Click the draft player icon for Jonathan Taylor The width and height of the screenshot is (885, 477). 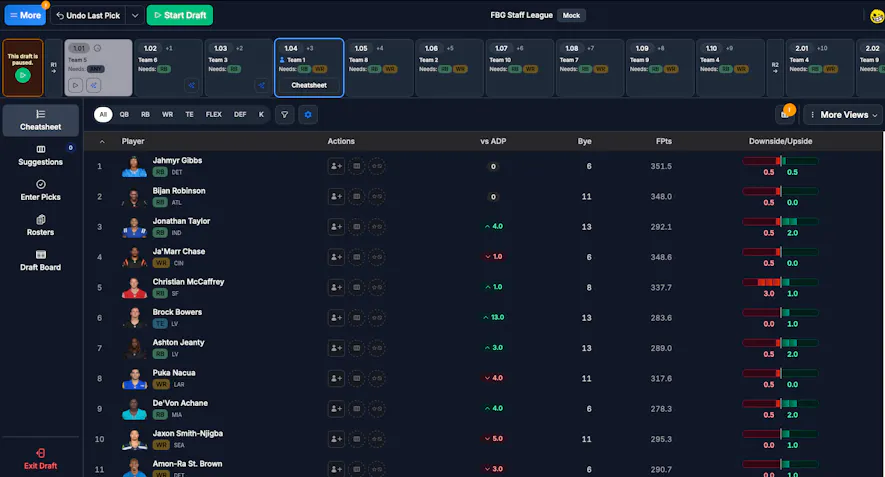point(336,226)
